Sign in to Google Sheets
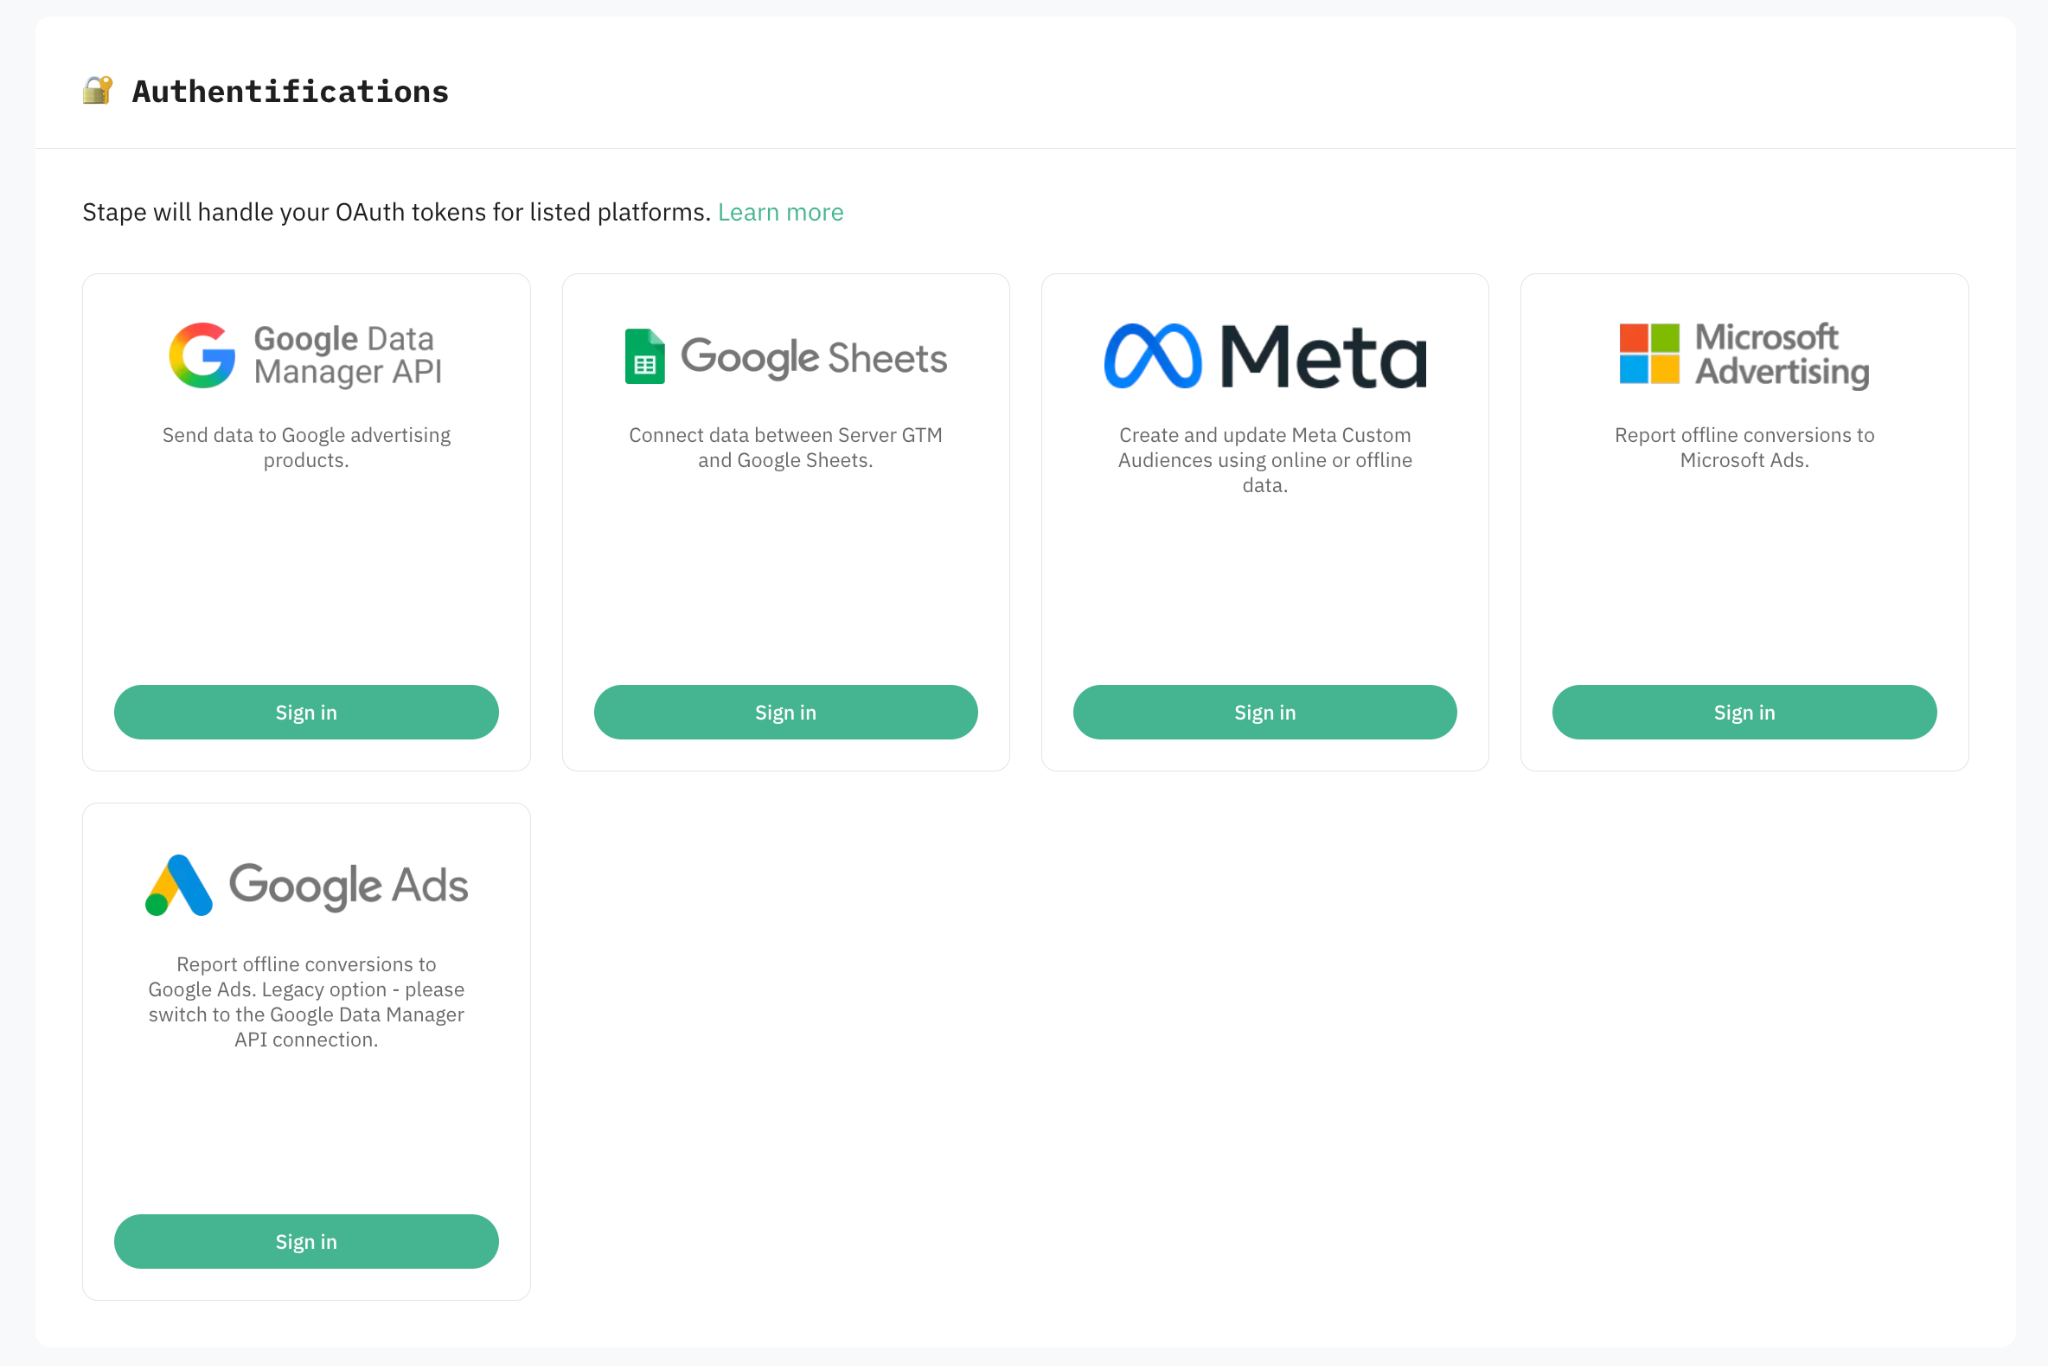Image resolution: width=2048 pixels, height=1366 pixels. [x=786, y=712]
